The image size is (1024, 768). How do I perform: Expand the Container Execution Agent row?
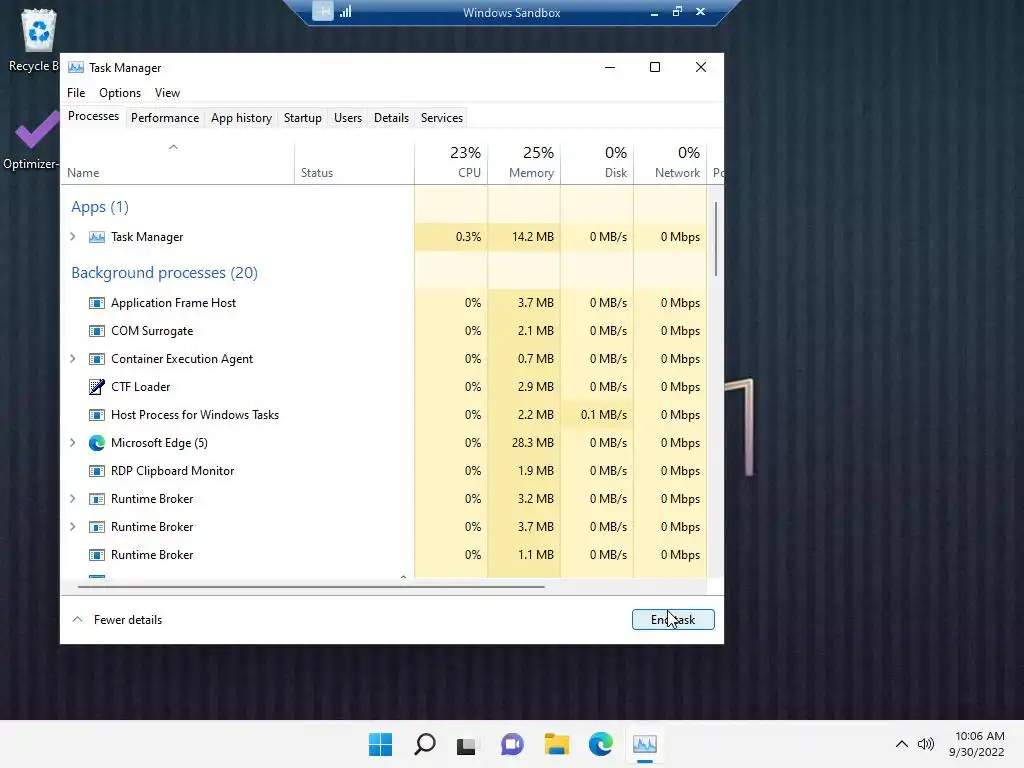pyautogui.click(x=73, y=359)
